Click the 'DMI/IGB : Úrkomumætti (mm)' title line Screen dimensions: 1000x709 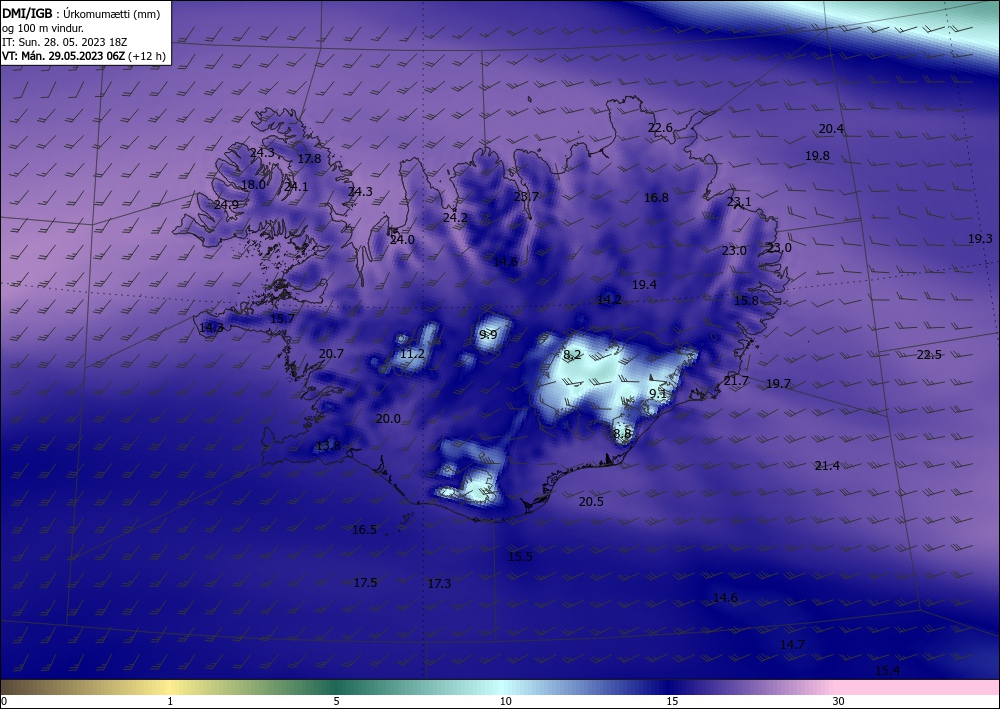point(81,13)
